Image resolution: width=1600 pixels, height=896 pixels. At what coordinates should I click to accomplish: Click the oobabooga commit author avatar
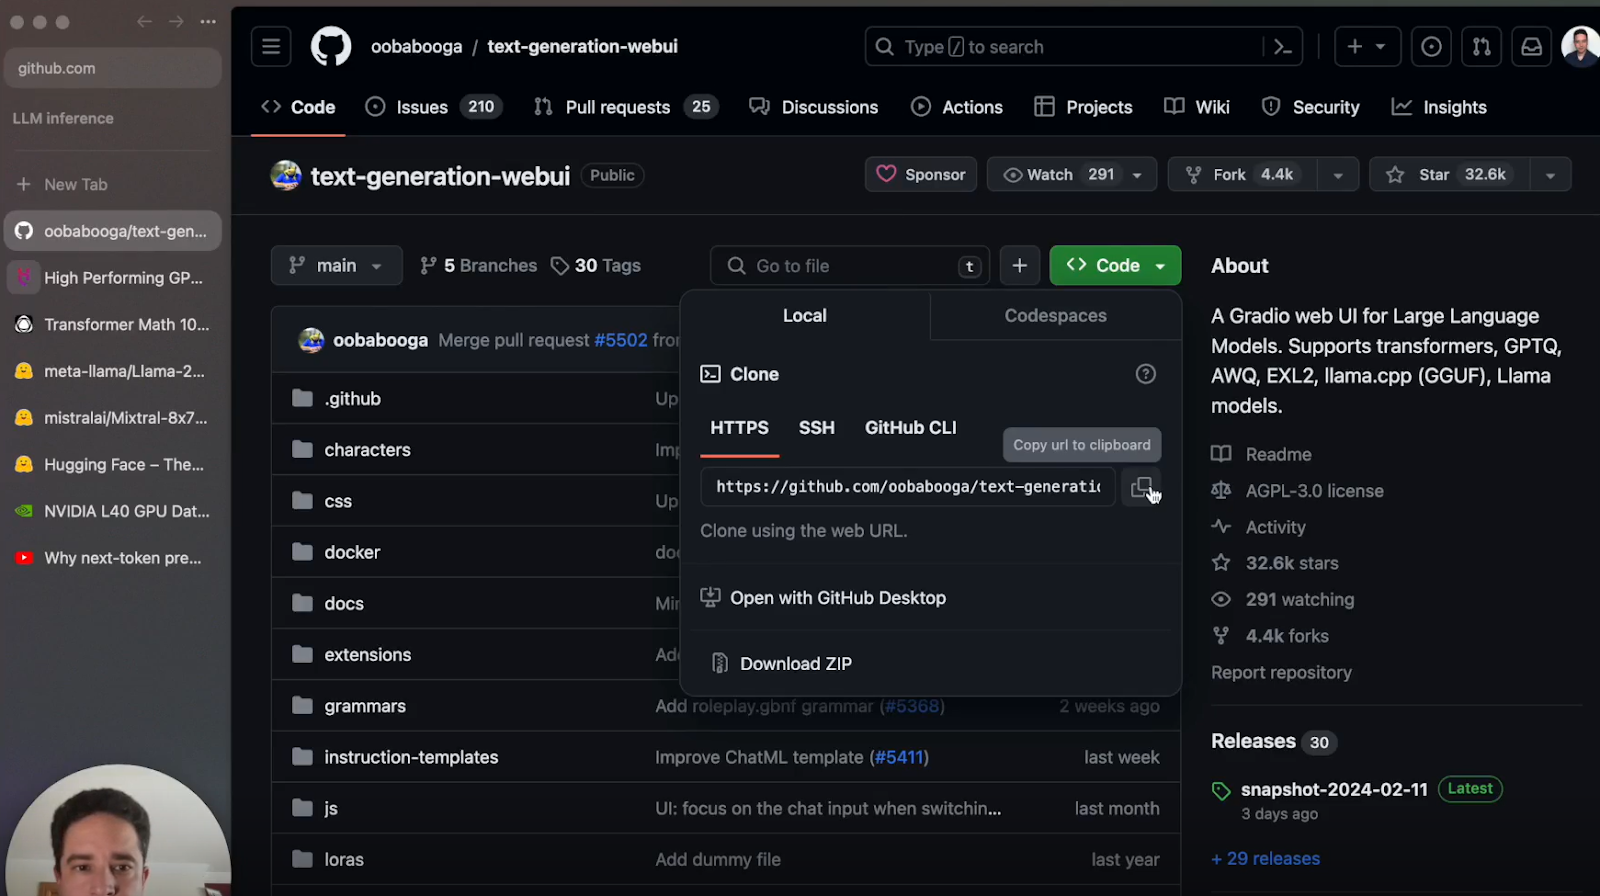312,340
